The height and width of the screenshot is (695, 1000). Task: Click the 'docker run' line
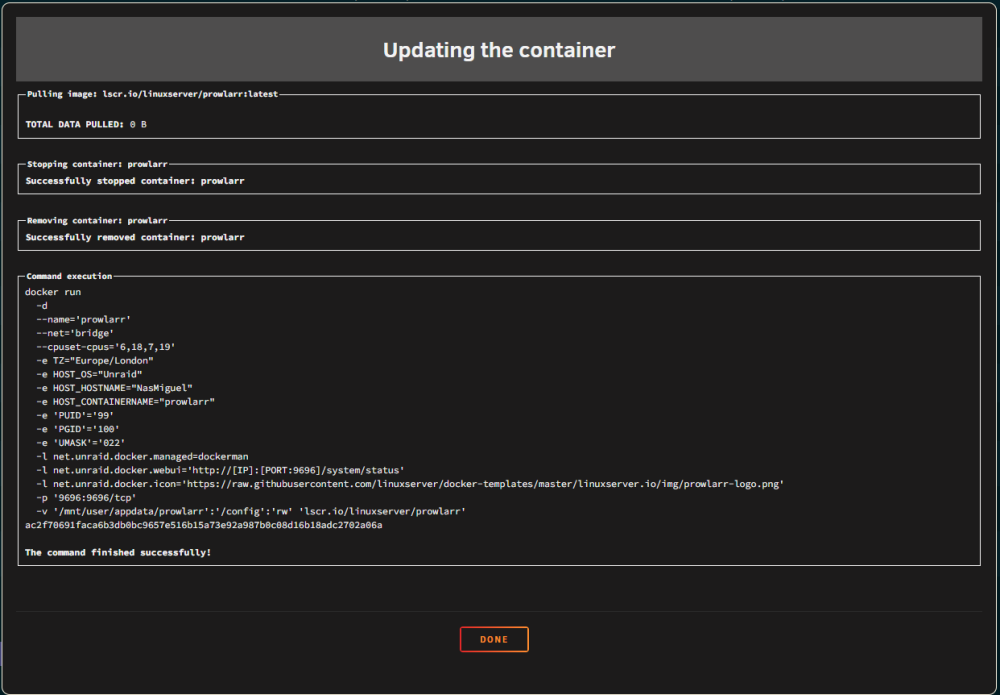click(53, 292)
